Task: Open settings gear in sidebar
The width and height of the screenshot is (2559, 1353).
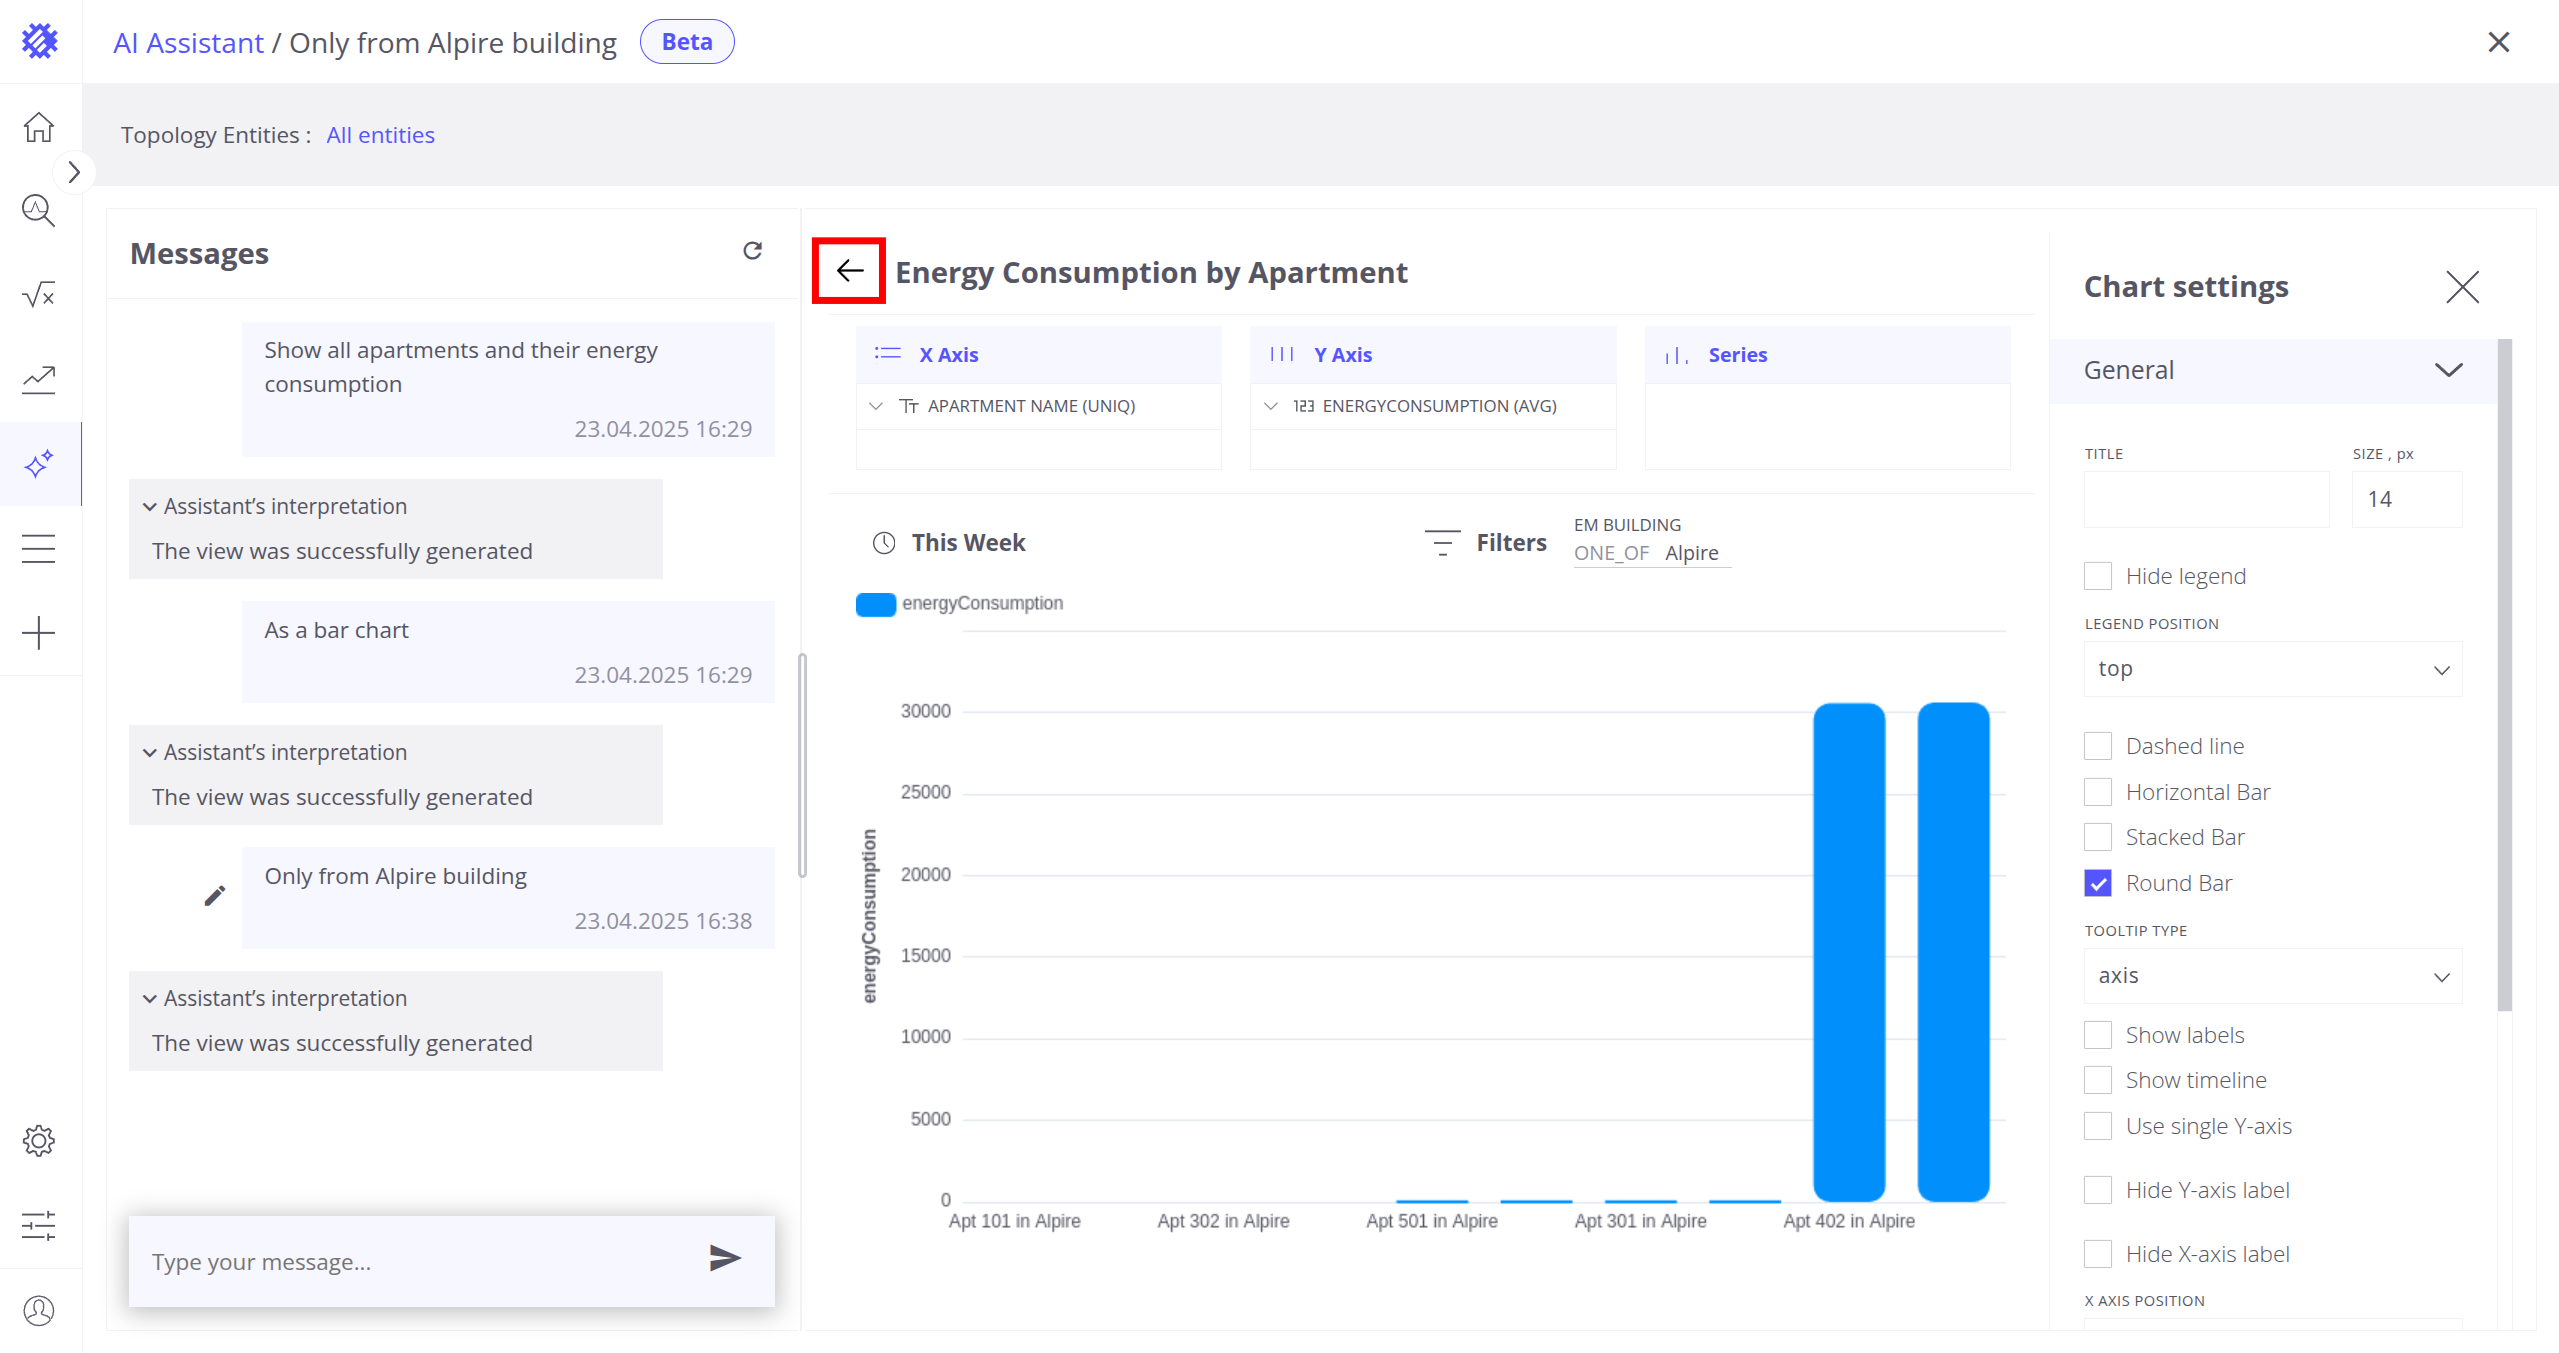Action: point(39,1140)
